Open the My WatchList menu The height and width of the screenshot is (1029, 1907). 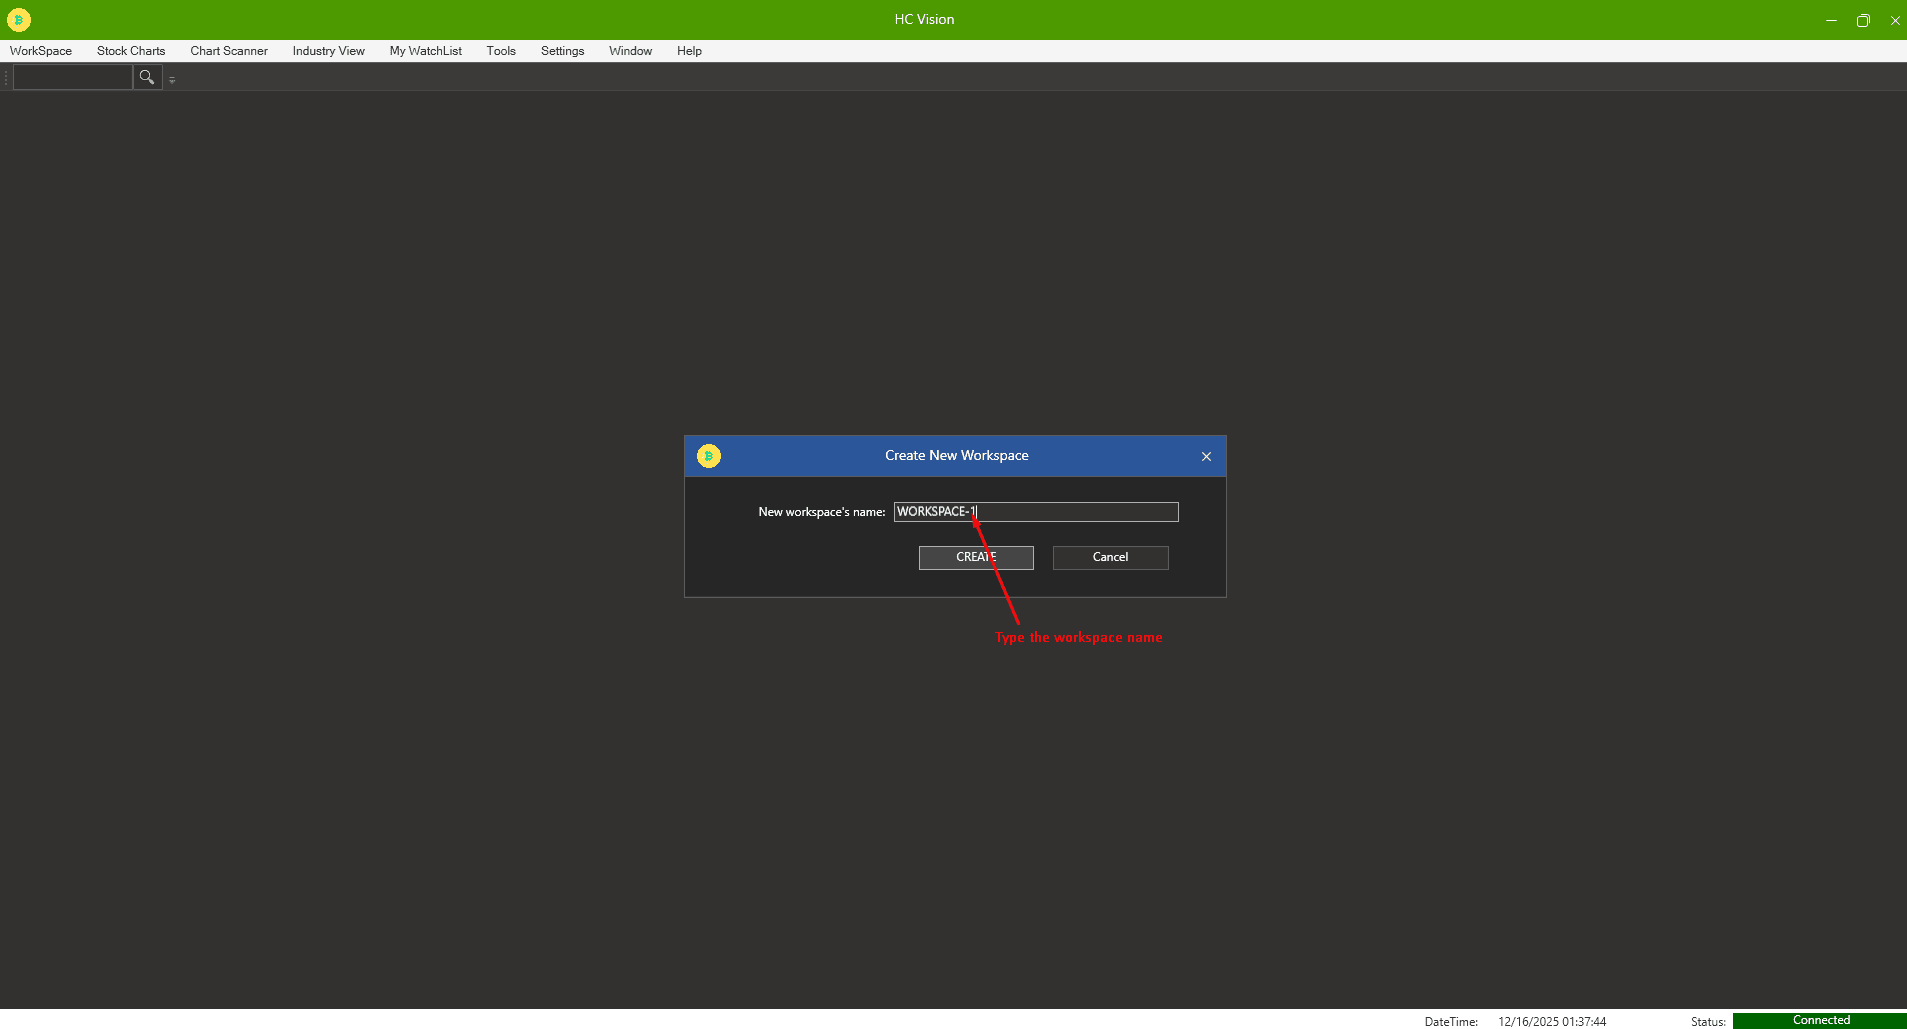click(x=425, y=51)
